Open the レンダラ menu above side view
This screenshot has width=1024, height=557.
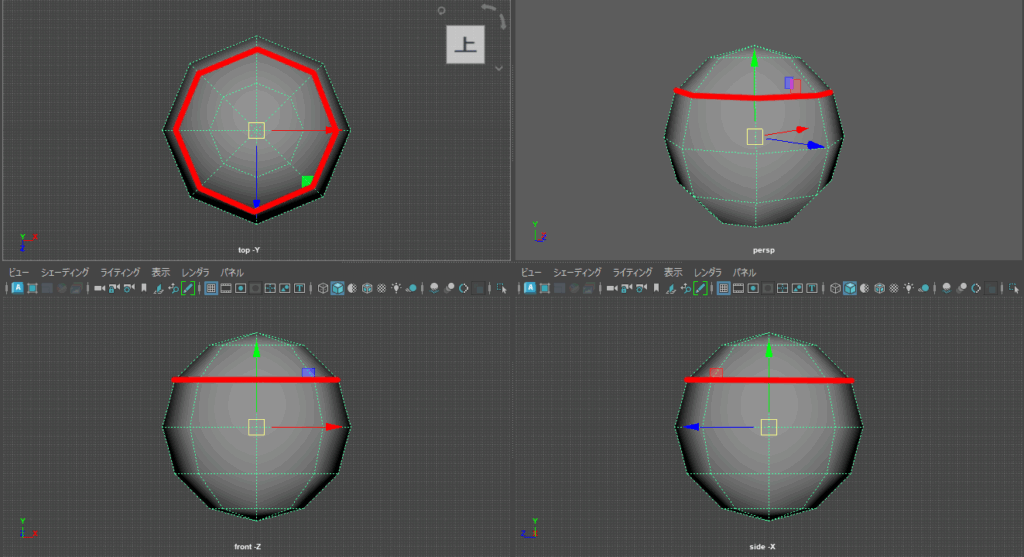(707, 272)
